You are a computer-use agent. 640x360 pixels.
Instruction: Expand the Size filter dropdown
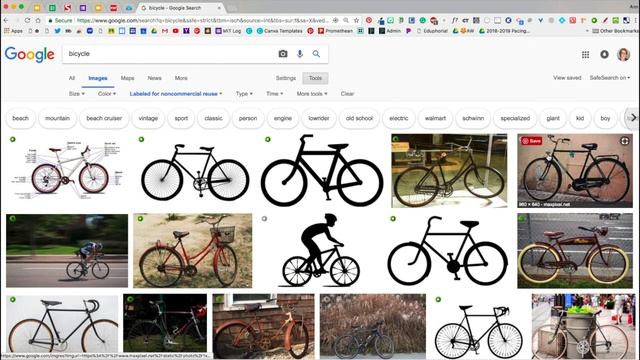pyautogui.click(x=77, y=94)
